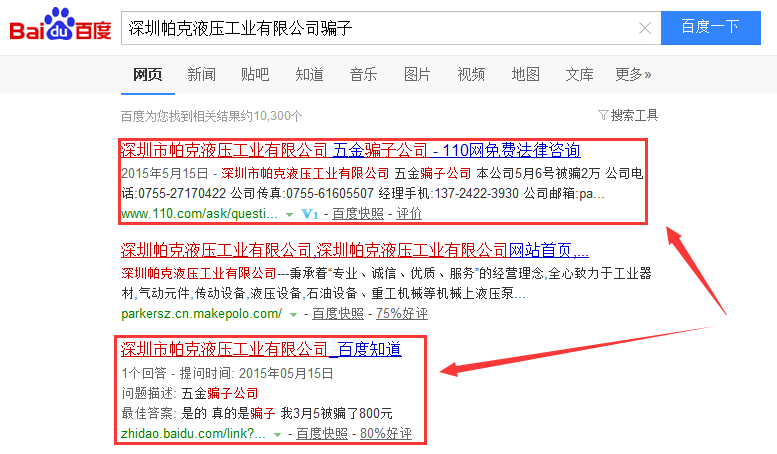Click the Baidu logo
777x454 pixels.
(x=60, y=27)
